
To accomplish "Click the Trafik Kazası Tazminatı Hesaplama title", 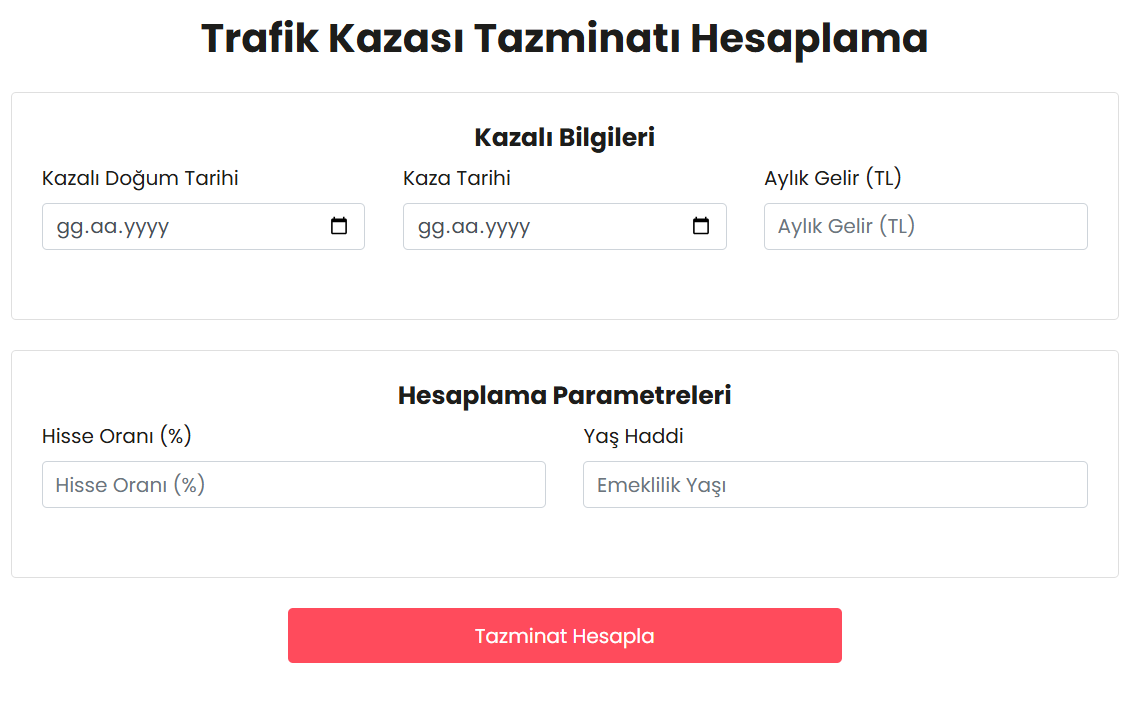I will tap(564, 38).
